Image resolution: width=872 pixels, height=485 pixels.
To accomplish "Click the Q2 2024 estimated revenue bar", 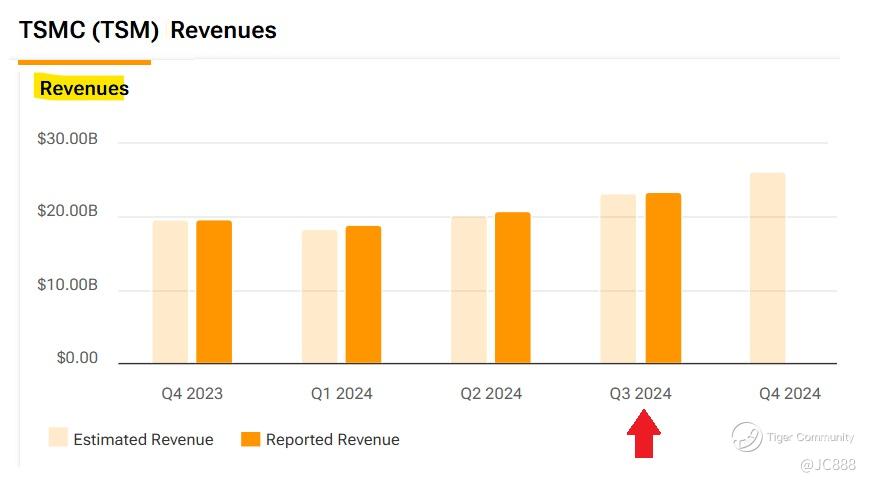I will click(469, 290).
